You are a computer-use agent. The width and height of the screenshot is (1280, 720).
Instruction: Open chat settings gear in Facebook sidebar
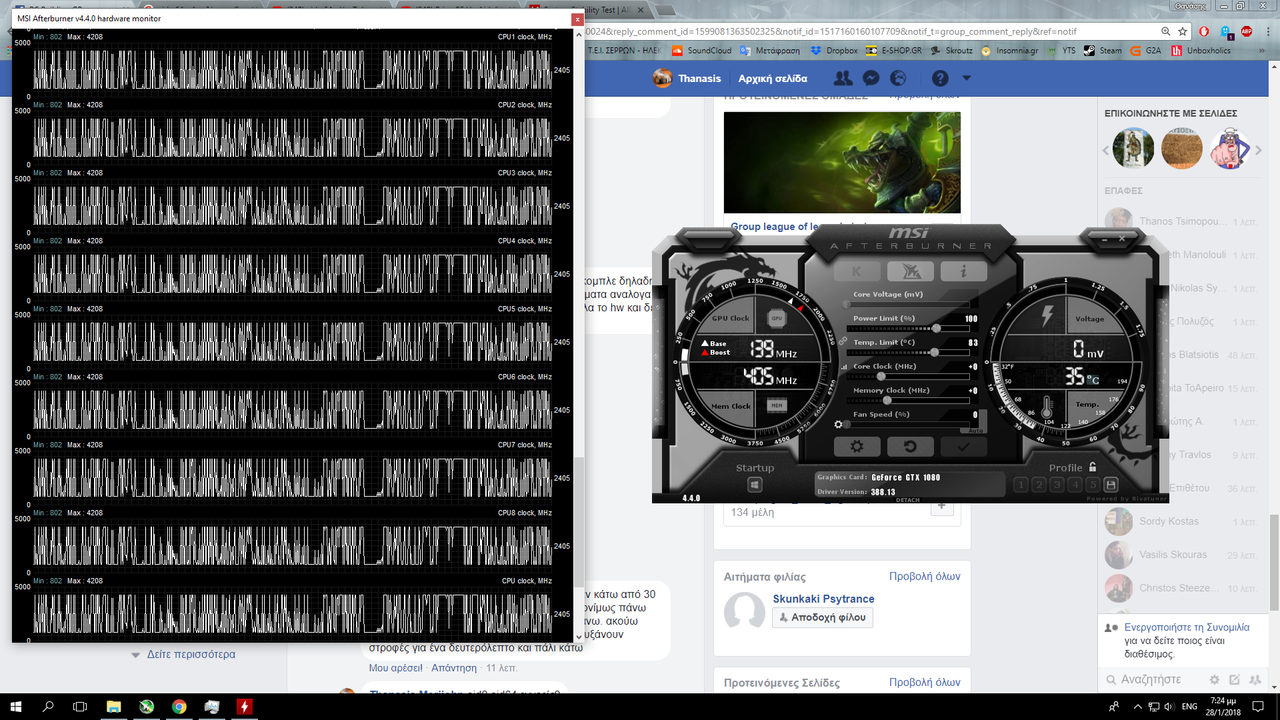tap(1215, 680)
